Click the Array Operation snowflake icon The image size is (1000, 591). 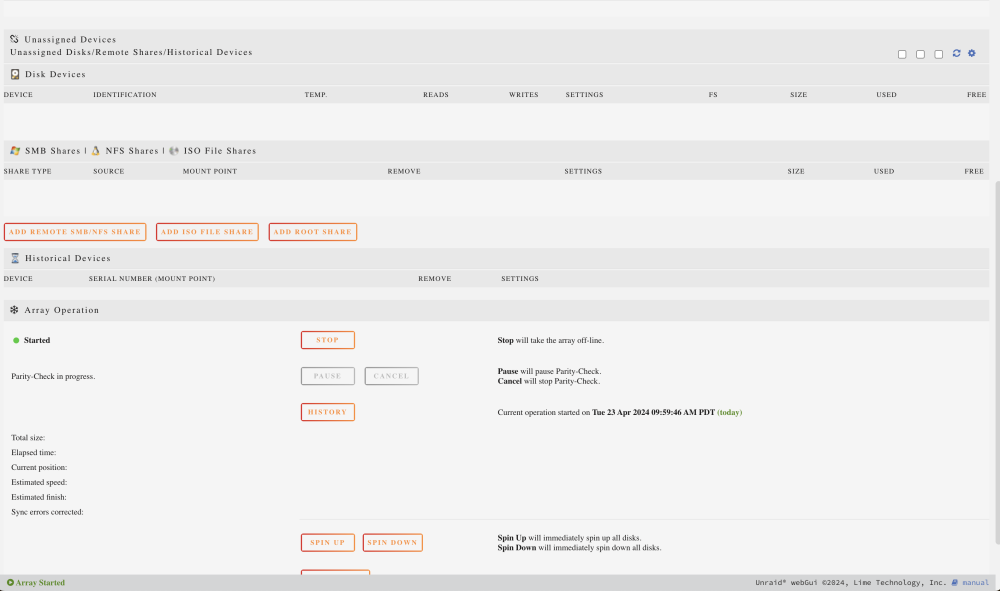click(14, 310)
